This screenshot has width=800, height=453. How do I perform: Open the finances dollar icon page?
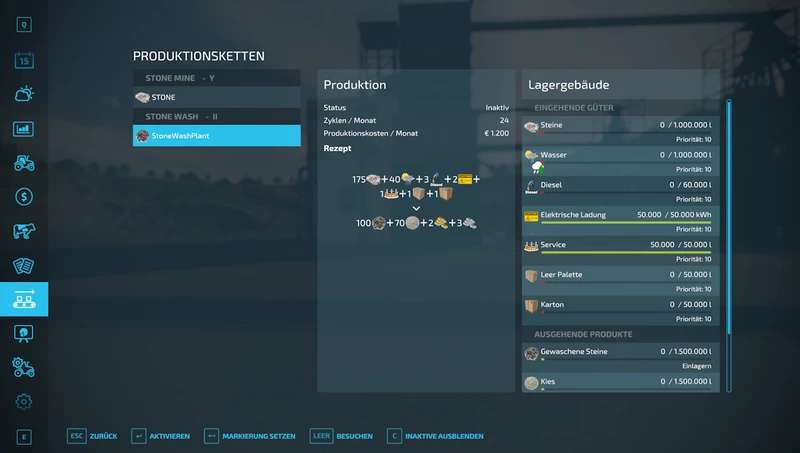(x=24, y=197)
